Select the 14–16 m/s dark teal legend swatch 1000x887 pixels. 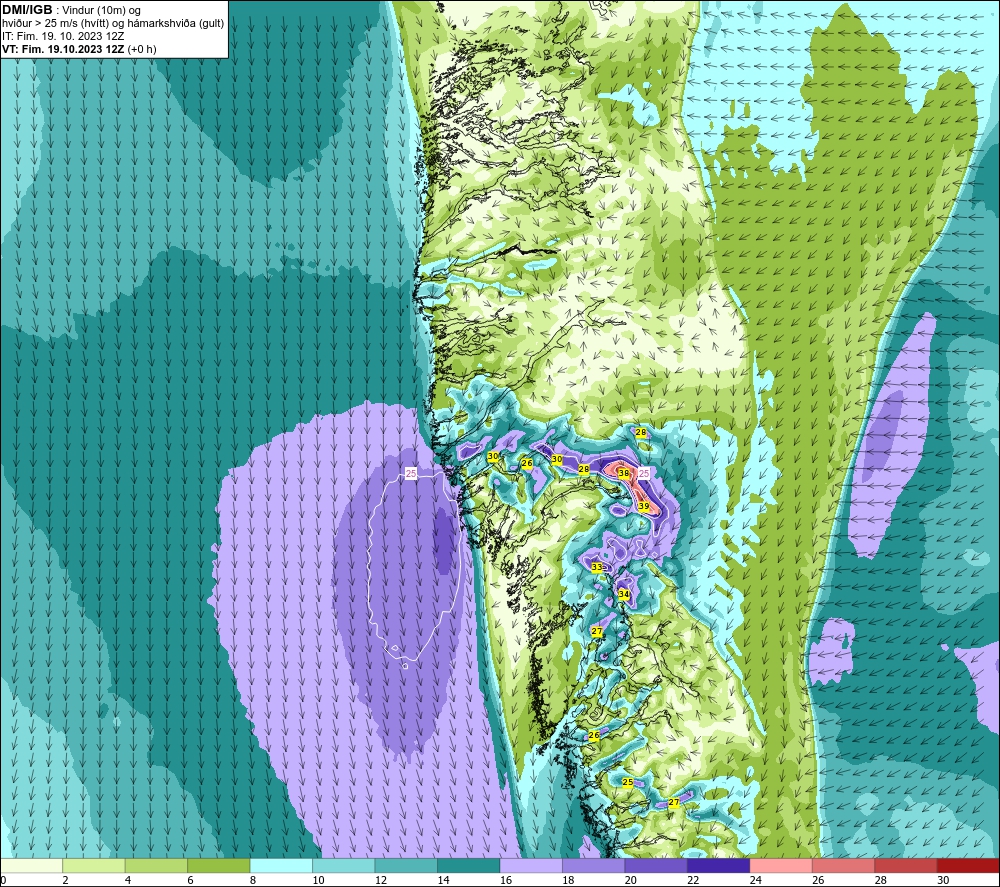469,866
